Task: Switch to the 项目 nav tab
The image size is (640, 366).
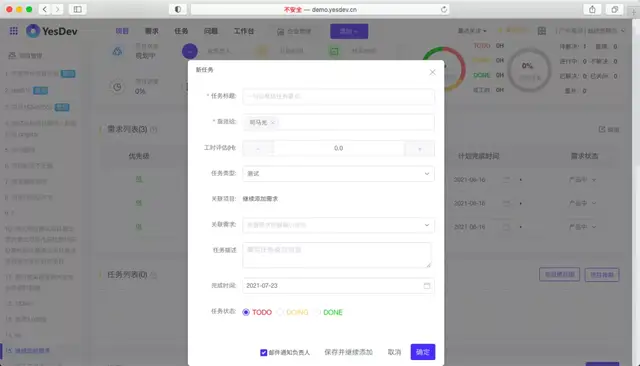Action: [x=122, y=31]
